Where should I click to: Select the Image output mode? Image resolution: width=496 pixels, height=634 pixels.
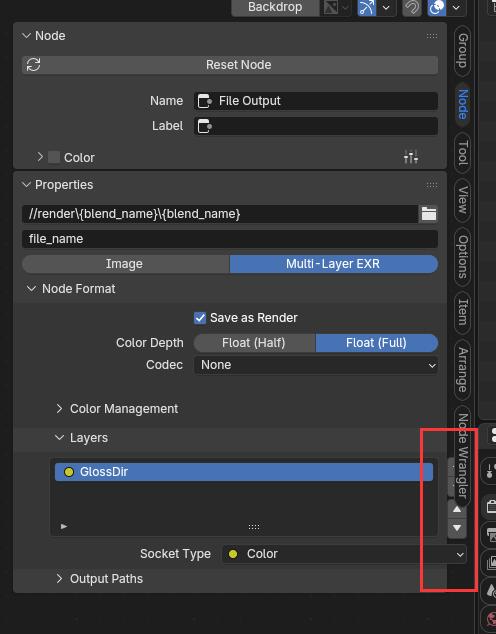click(x=126, y=264)
